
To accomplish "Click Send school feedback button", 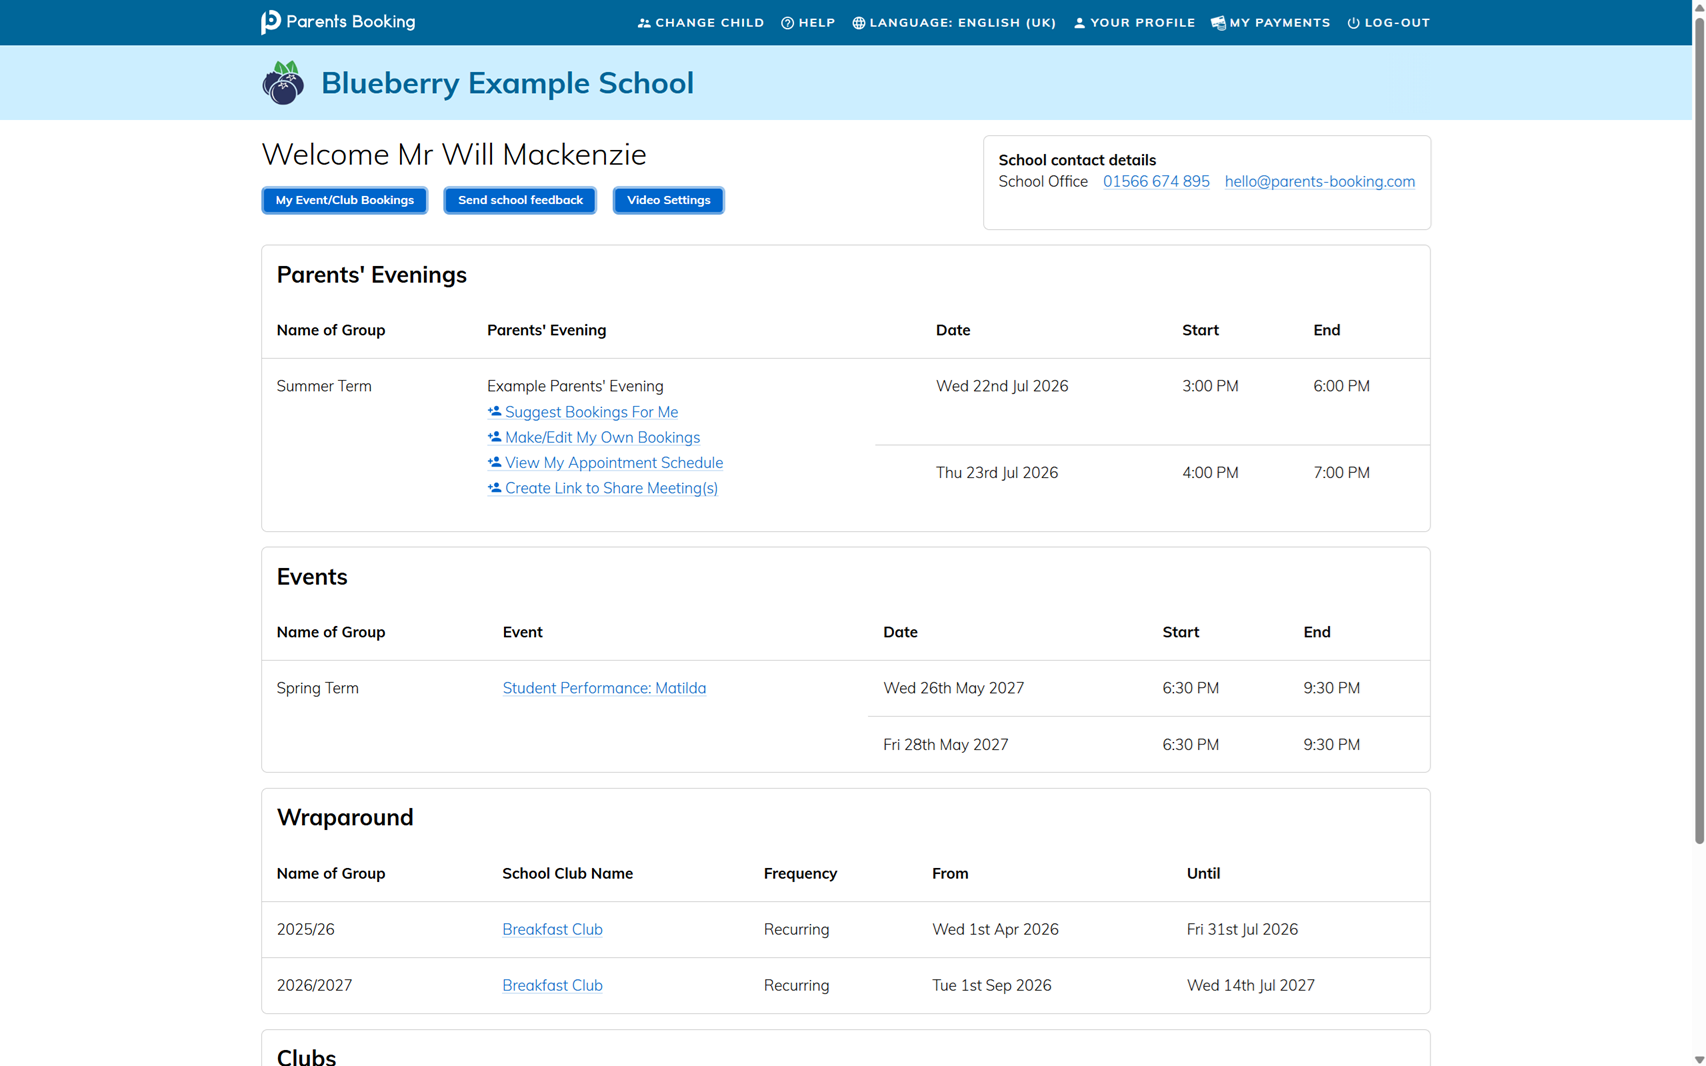I will pos(520,200).
